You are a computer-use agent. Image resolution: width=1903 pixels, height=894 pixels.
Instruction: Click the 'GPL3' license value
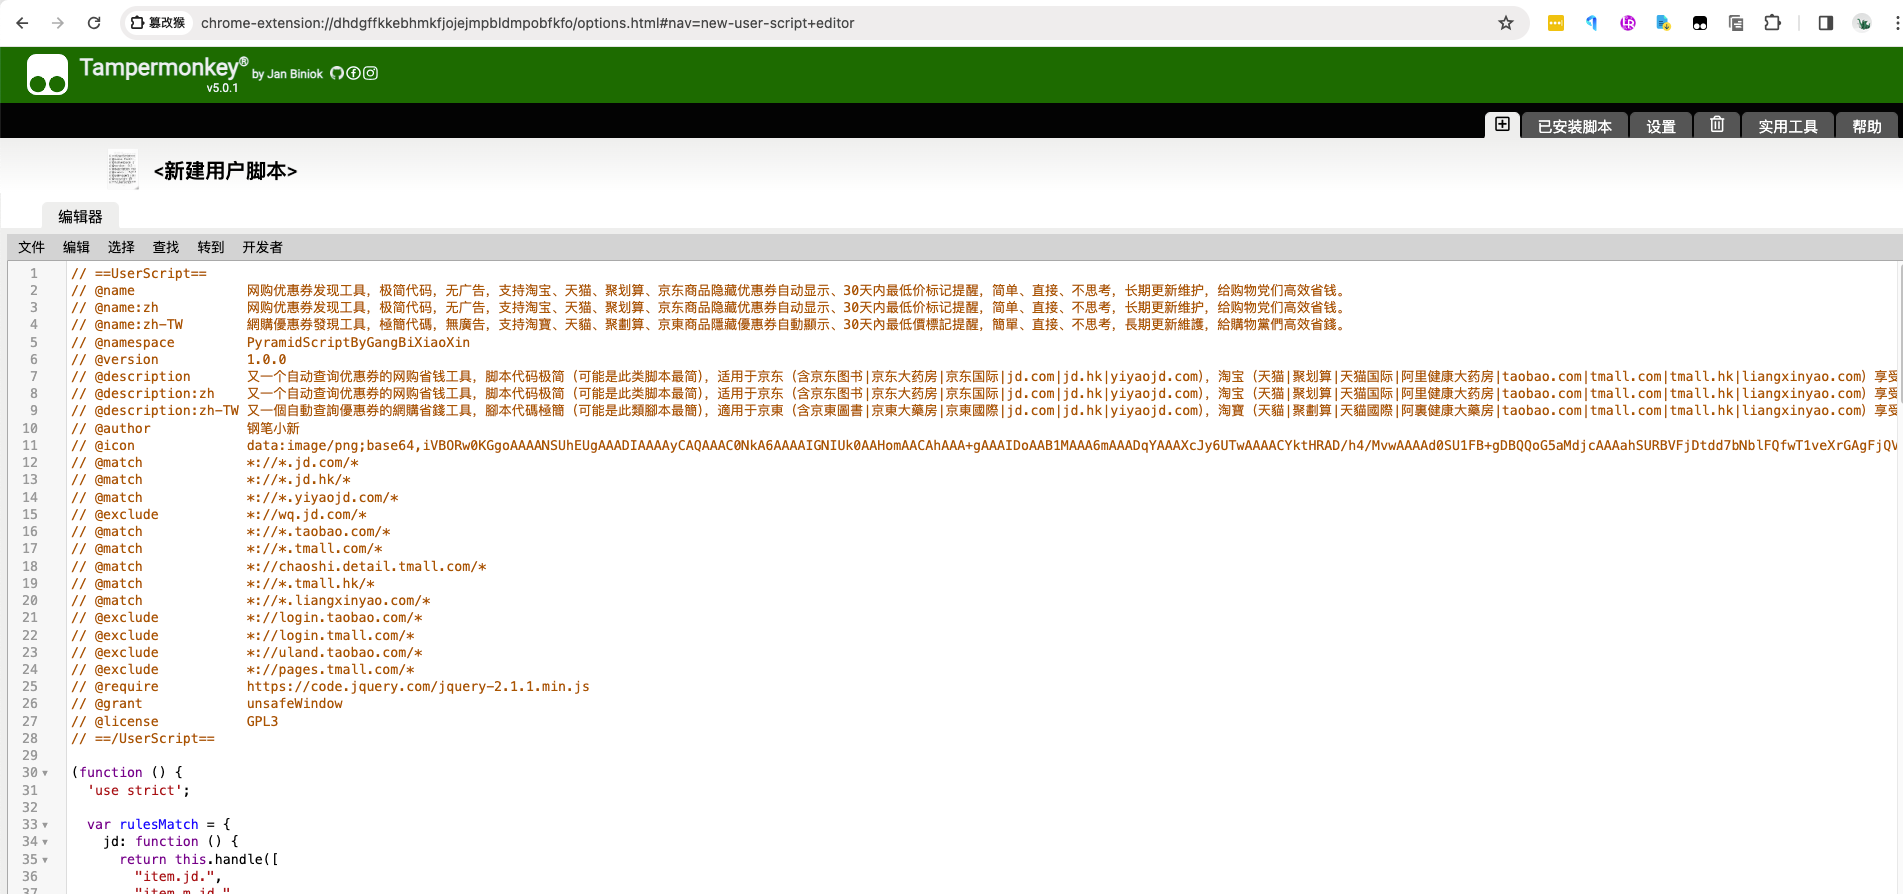(263, 721)
